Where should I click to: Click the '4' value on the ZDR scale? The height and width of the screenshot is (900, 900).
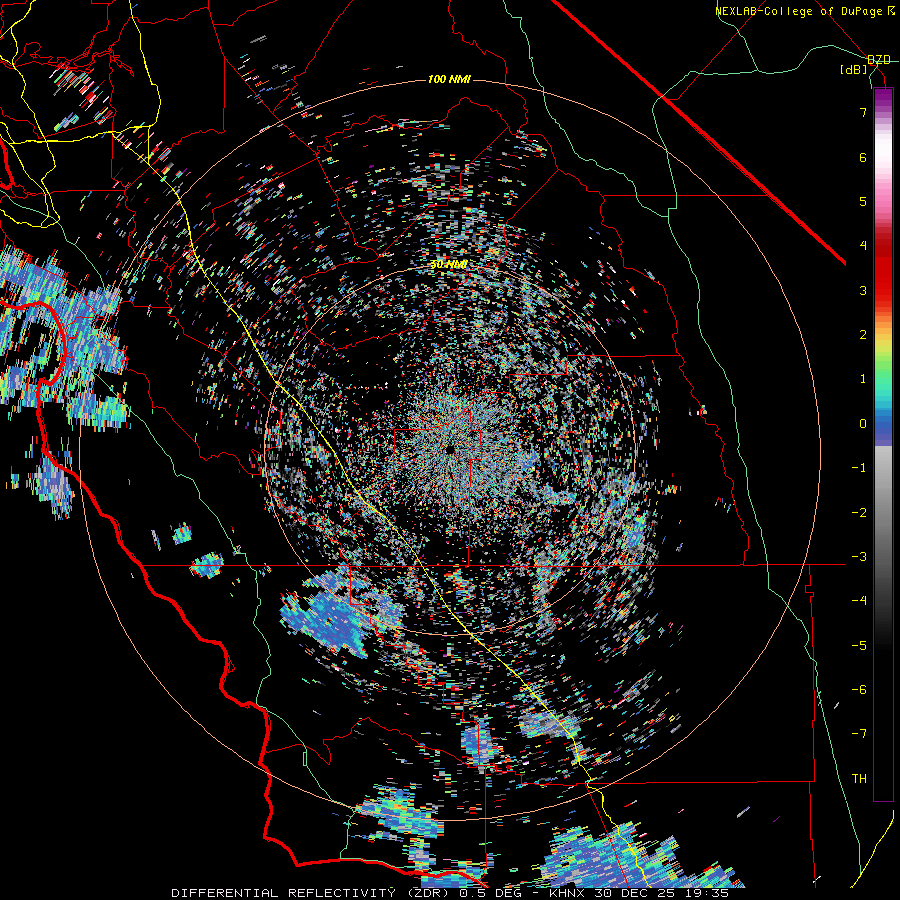point(863,246)
